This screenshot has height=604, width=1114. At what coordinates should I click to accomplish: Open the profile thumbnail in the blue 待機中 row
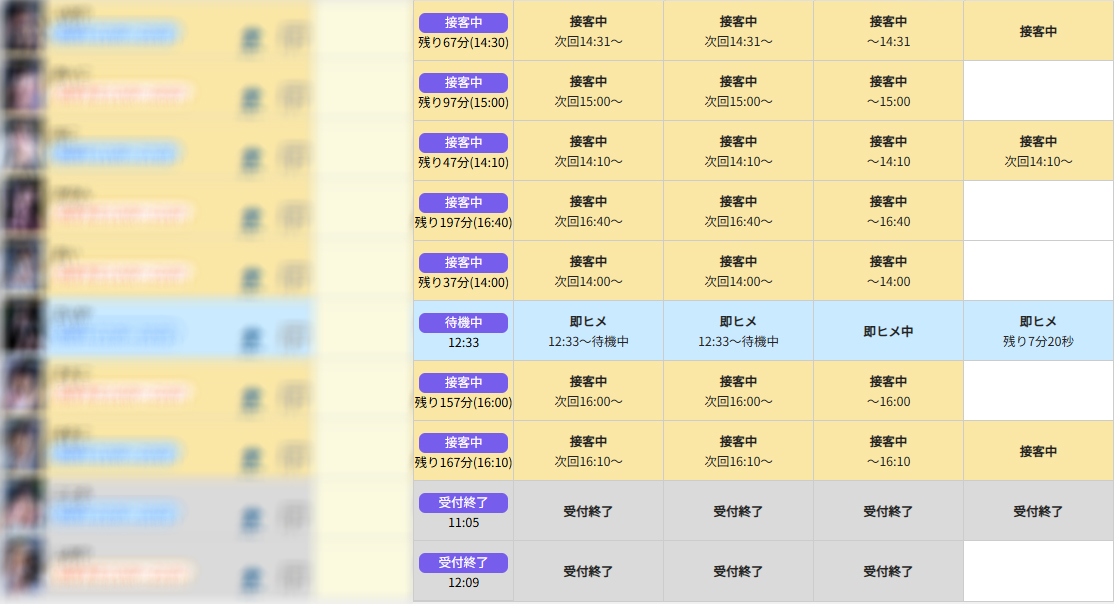pyautogui.click(x=23, y=331)
